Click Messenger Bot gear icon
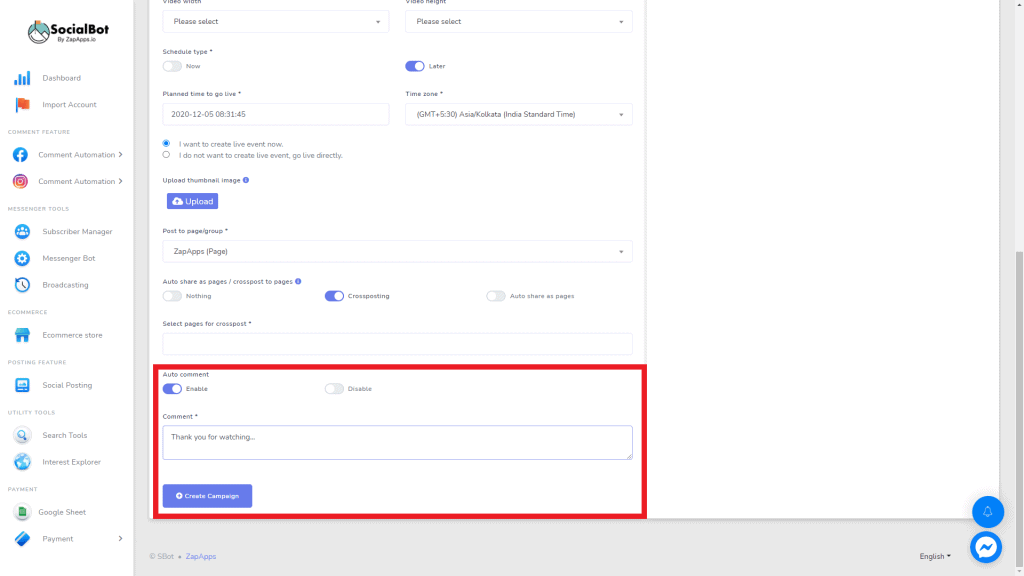Image resolution: width=1024 pixels, height=576 pixels. point(22,259)
